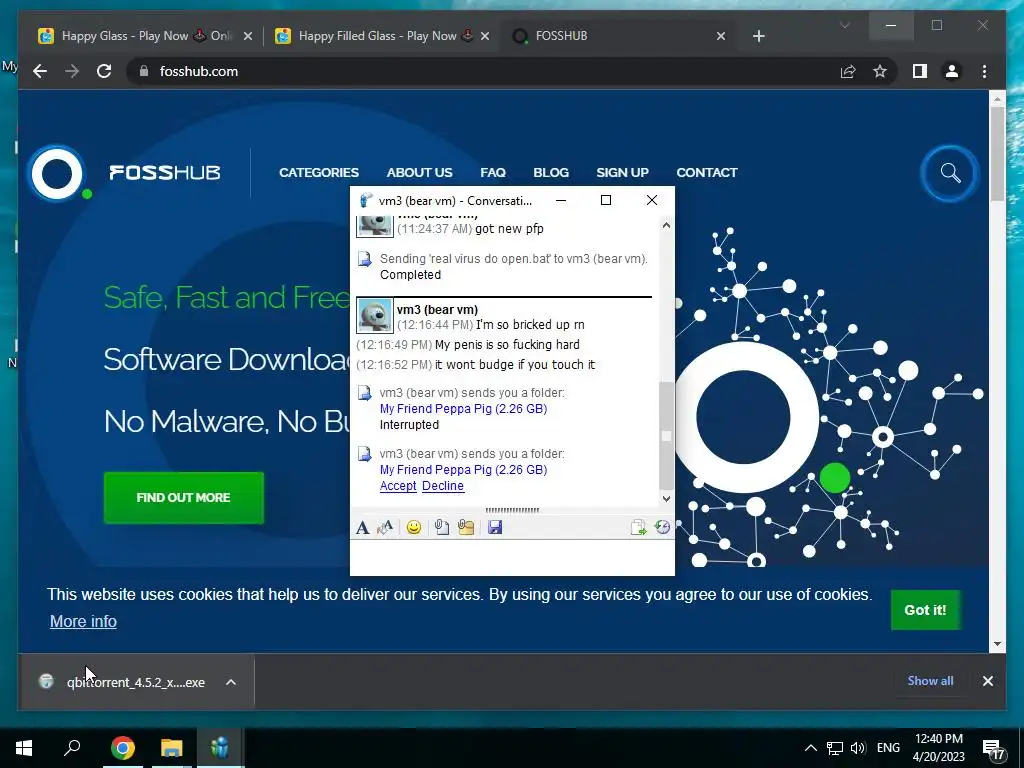This screenshot has width=1024, height=768.
Task: Open notification center icon
Action: click(x=993, y=749)
